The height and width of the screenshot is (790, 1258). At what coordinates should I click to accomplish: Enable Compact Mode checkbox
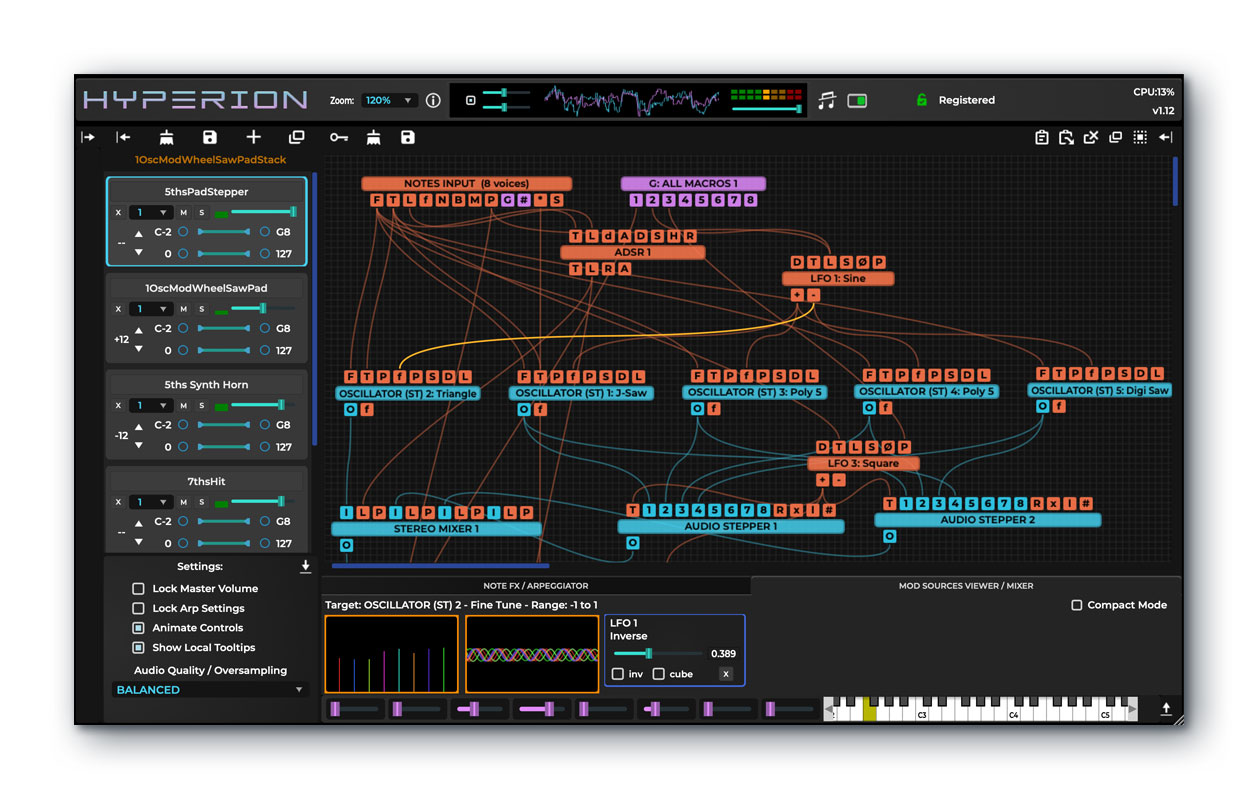[1076, 605]
